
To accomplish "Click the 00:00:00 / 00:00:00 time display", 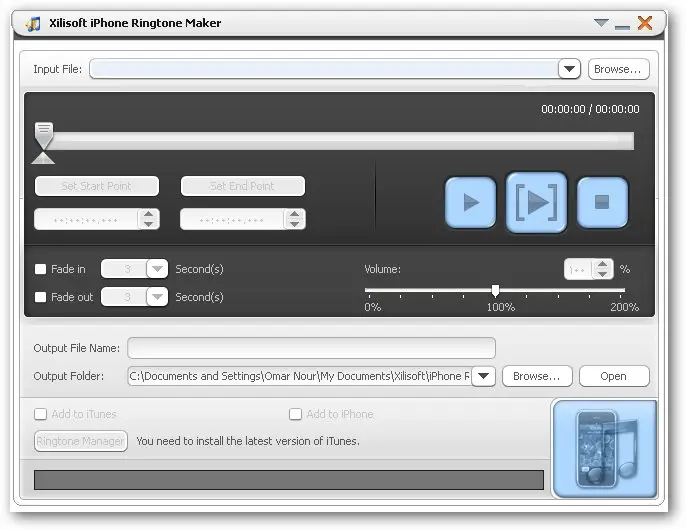I will click(590, 109).
